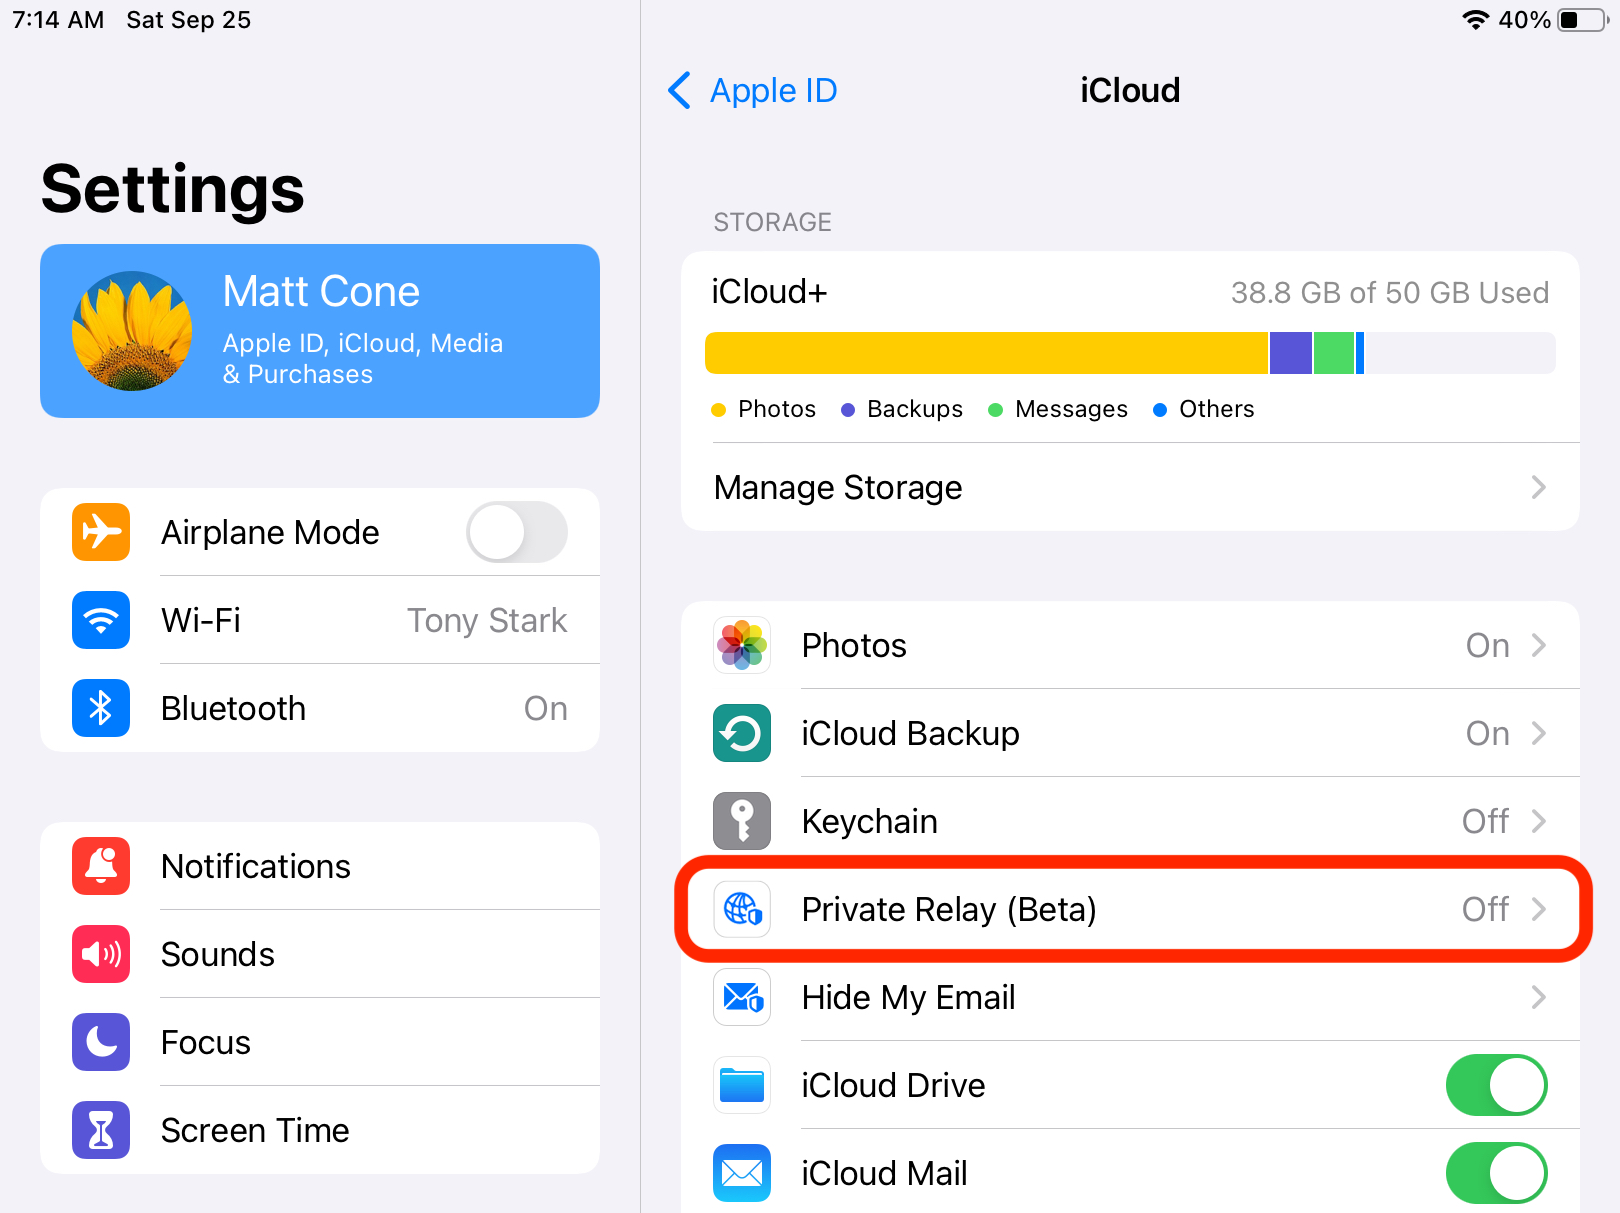
Task: Expand Manage Storage options
Action: pyautogui.click(x=1130, y=487)
